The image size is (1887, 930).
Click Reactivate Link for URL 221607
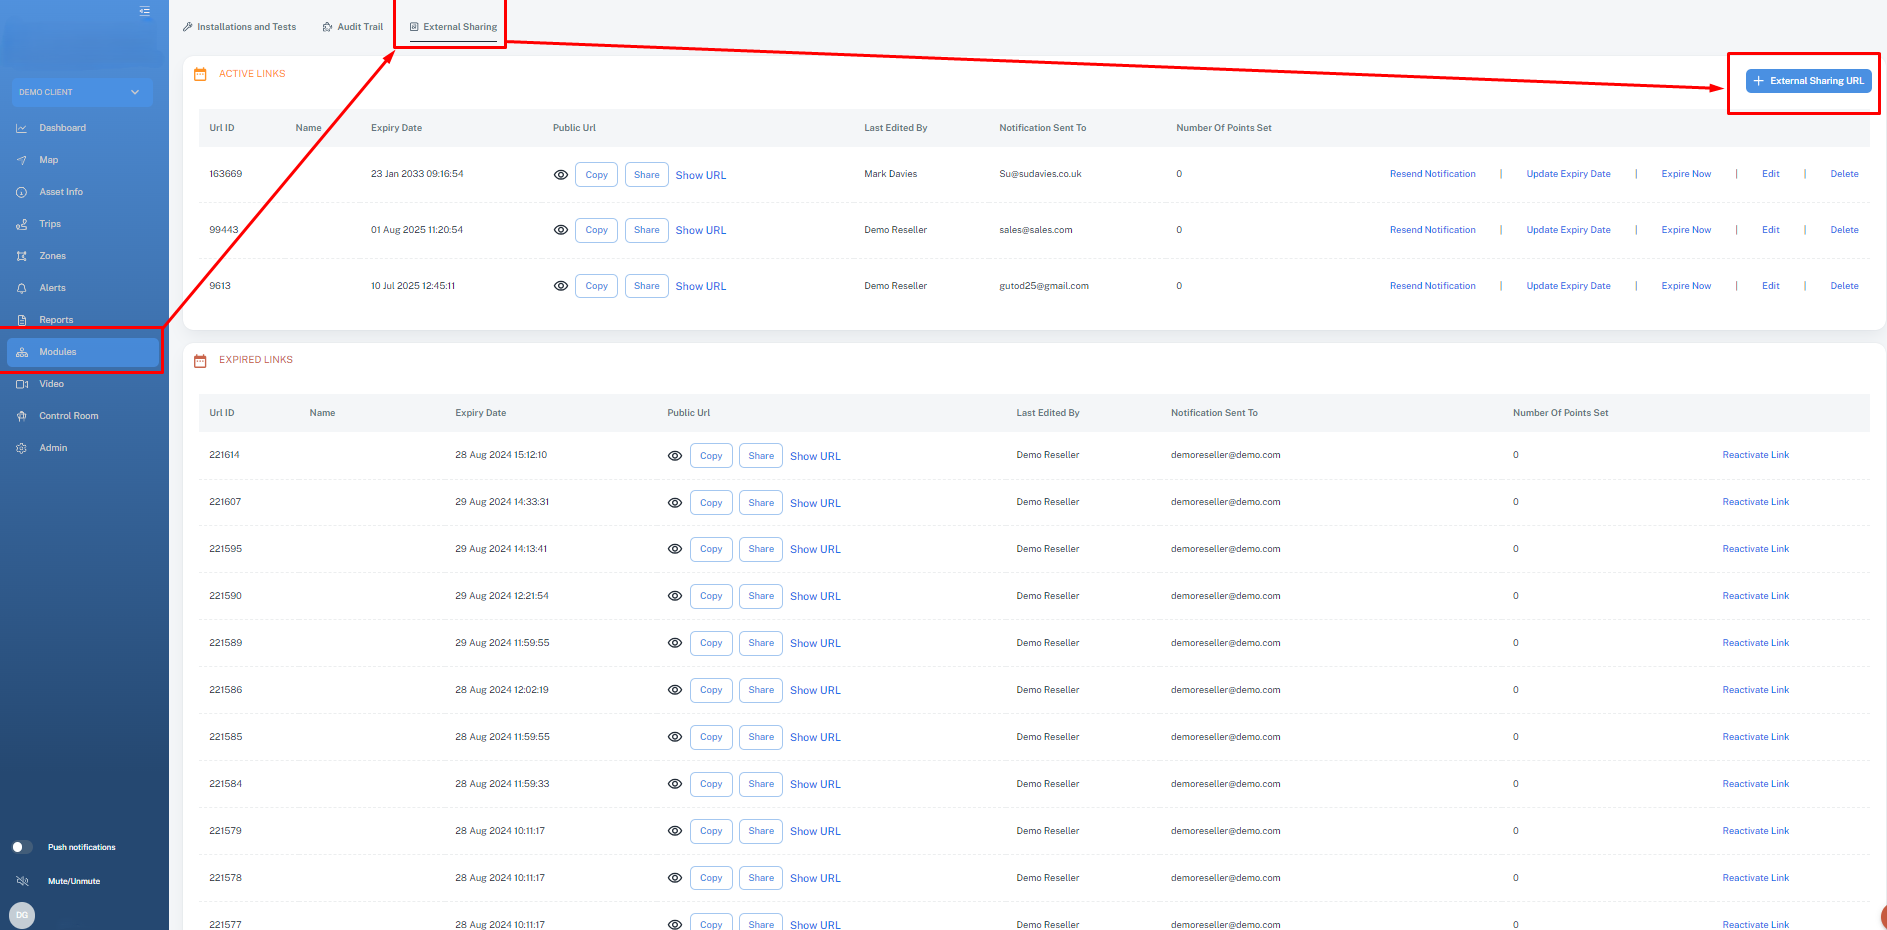pyautogui.click(x=1755, y=502)
